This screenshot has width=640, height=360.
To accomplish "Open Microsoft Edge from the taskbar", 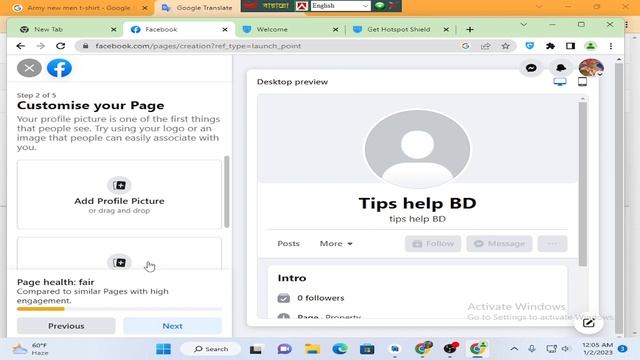I will coord(340,349).
